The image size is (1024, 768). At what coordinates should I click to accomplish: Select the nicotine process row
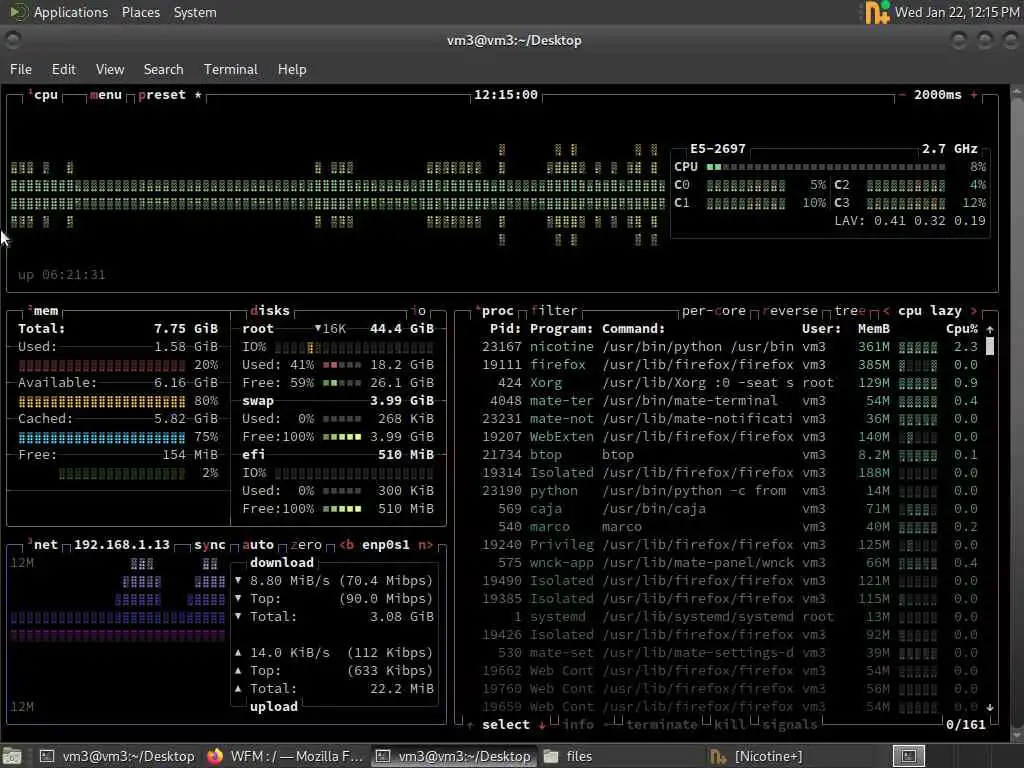(x=729, y=347)
